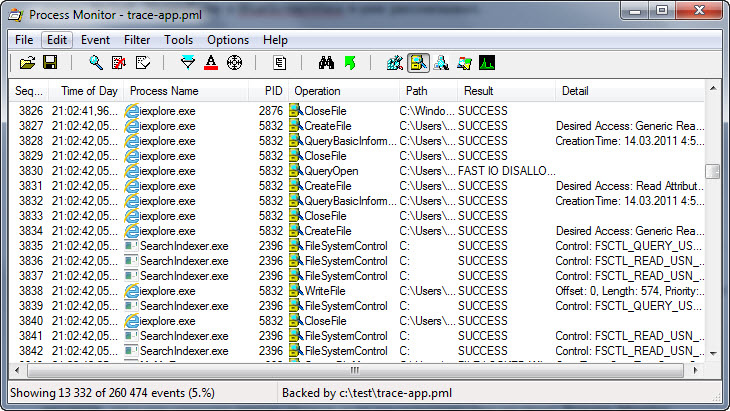Sort by Process Name column header
730x411 pixels.
point(186,91)
